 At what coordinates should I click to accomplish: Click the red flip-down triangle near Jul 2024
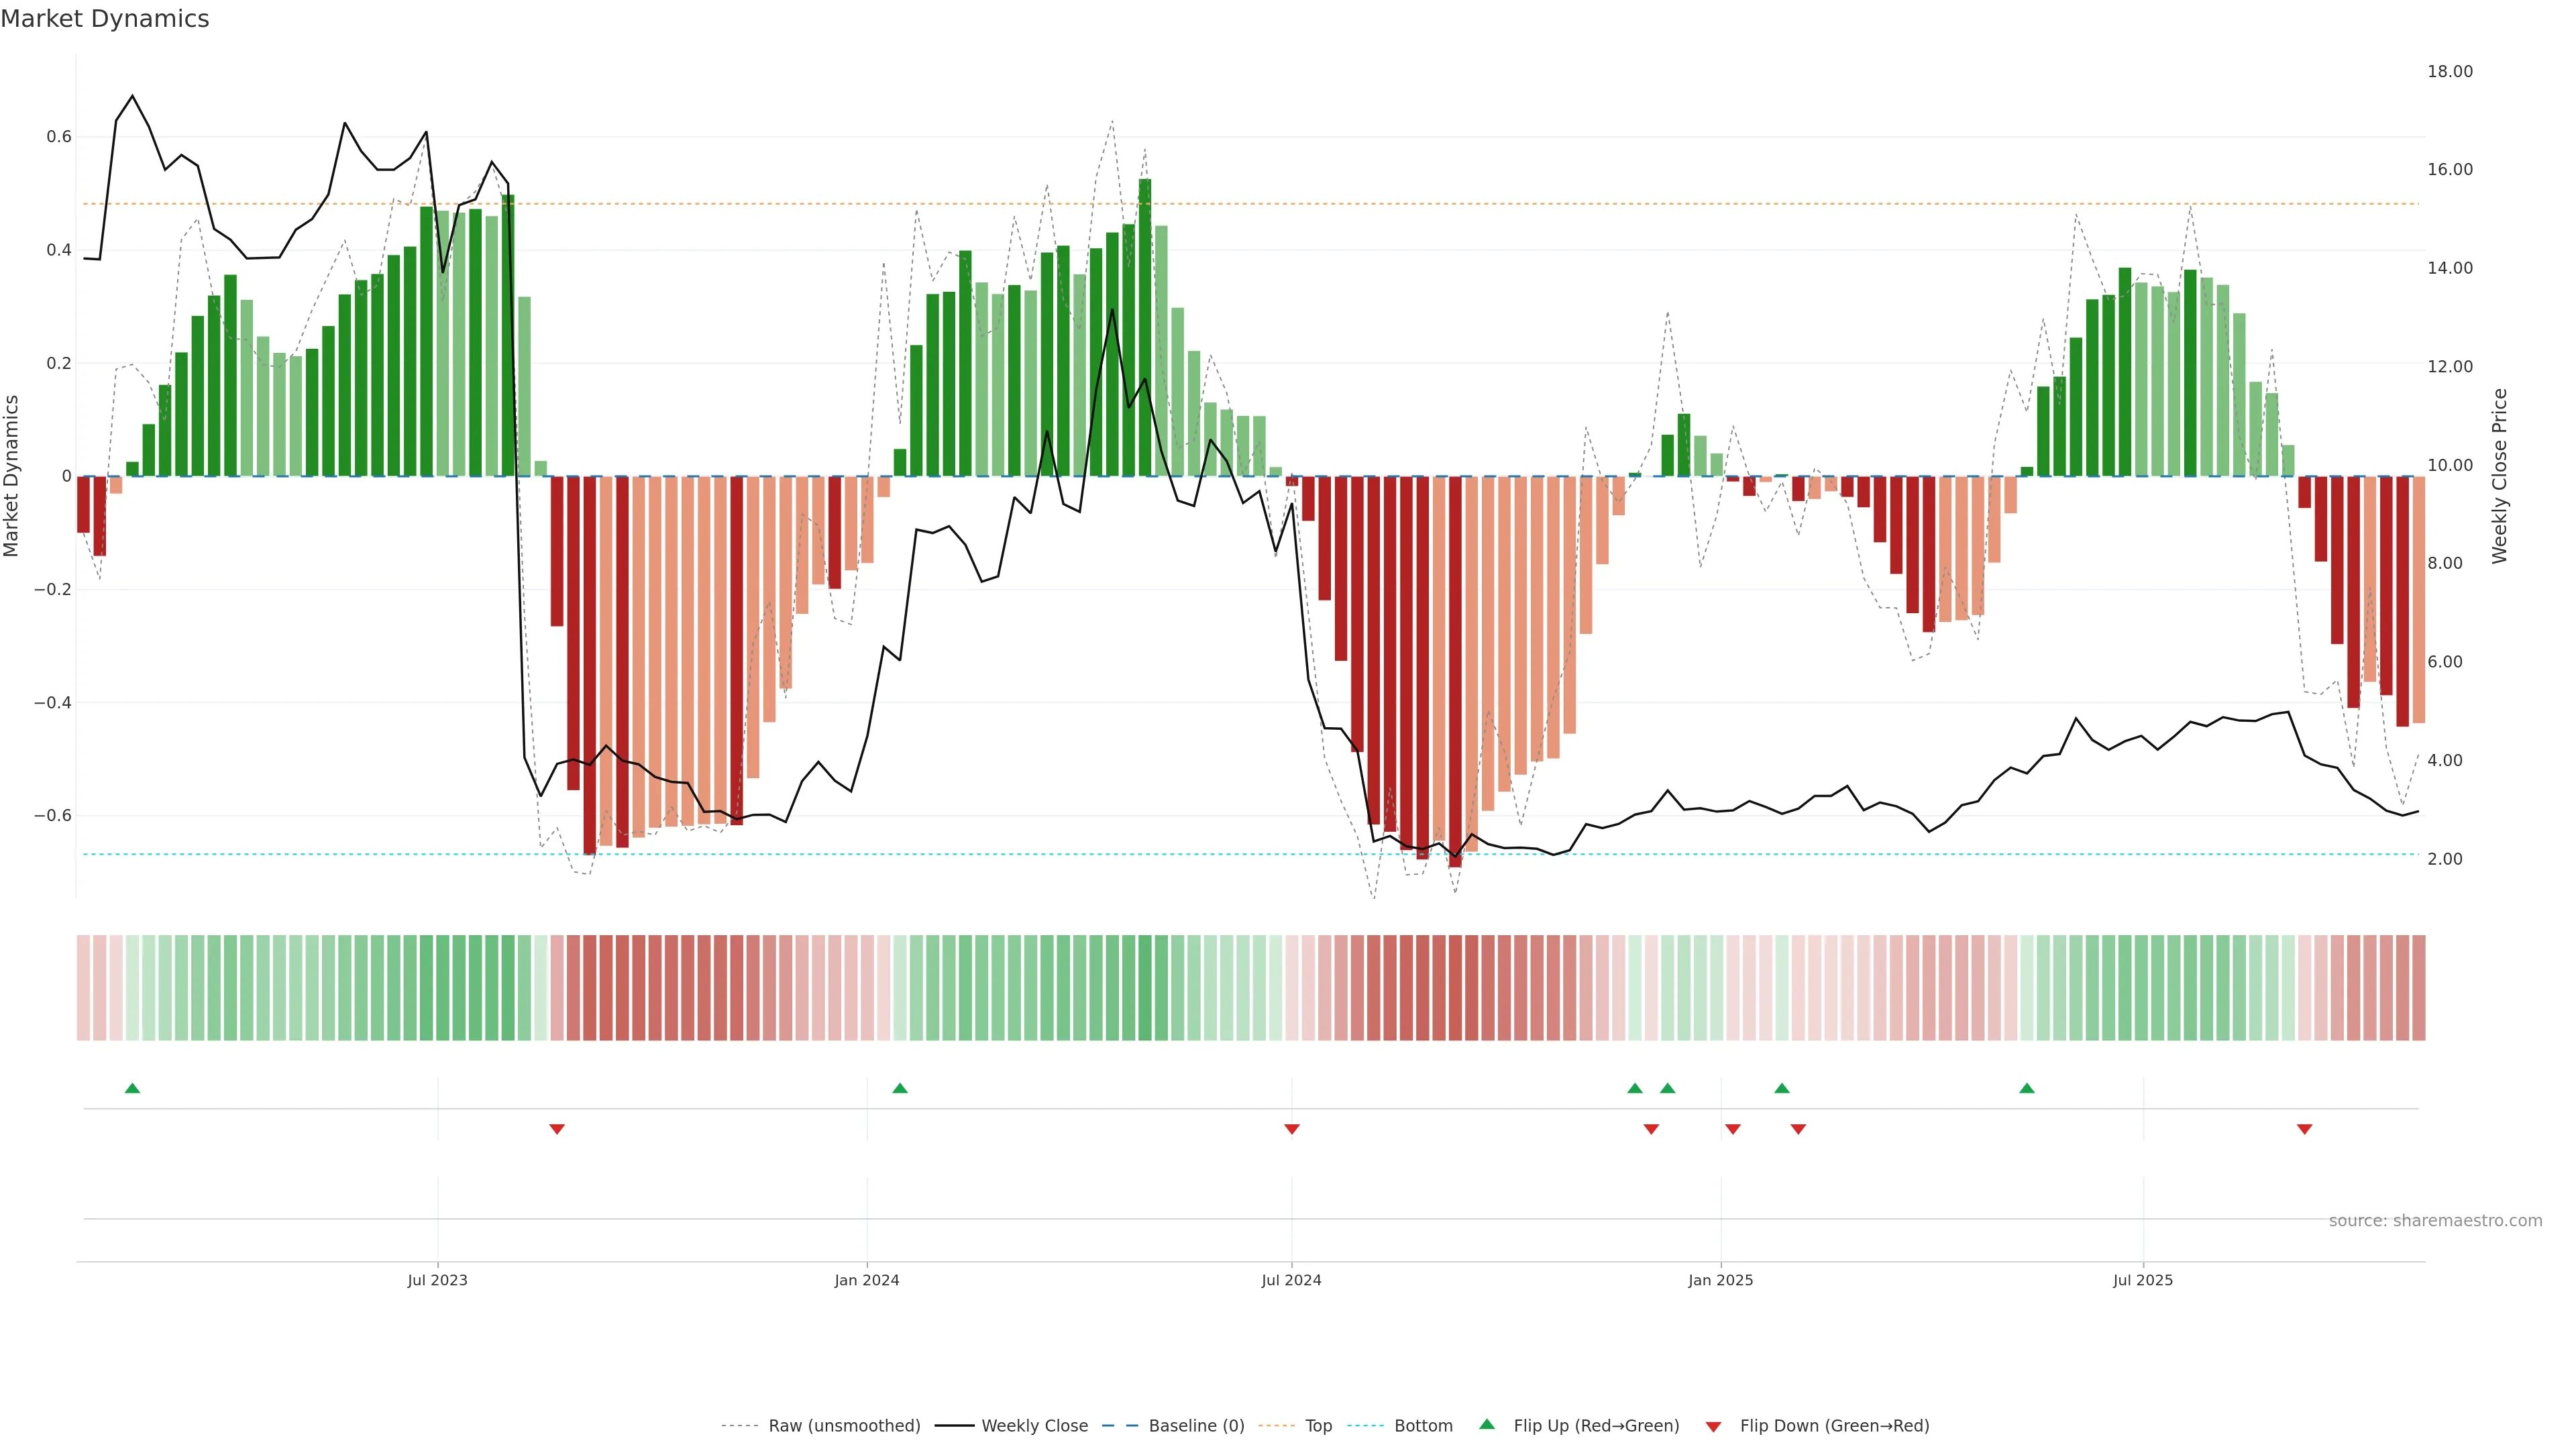tap(1291, 1129)
